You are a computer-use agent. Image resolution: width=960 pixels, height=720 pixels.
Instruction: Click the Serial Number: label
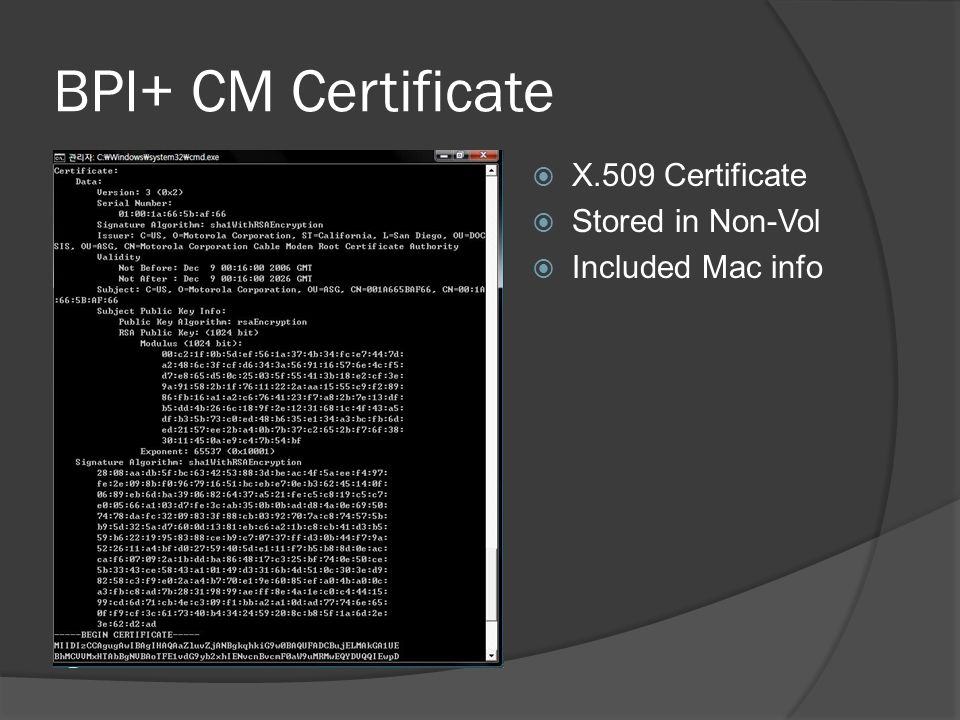click(x=134, y=203)
